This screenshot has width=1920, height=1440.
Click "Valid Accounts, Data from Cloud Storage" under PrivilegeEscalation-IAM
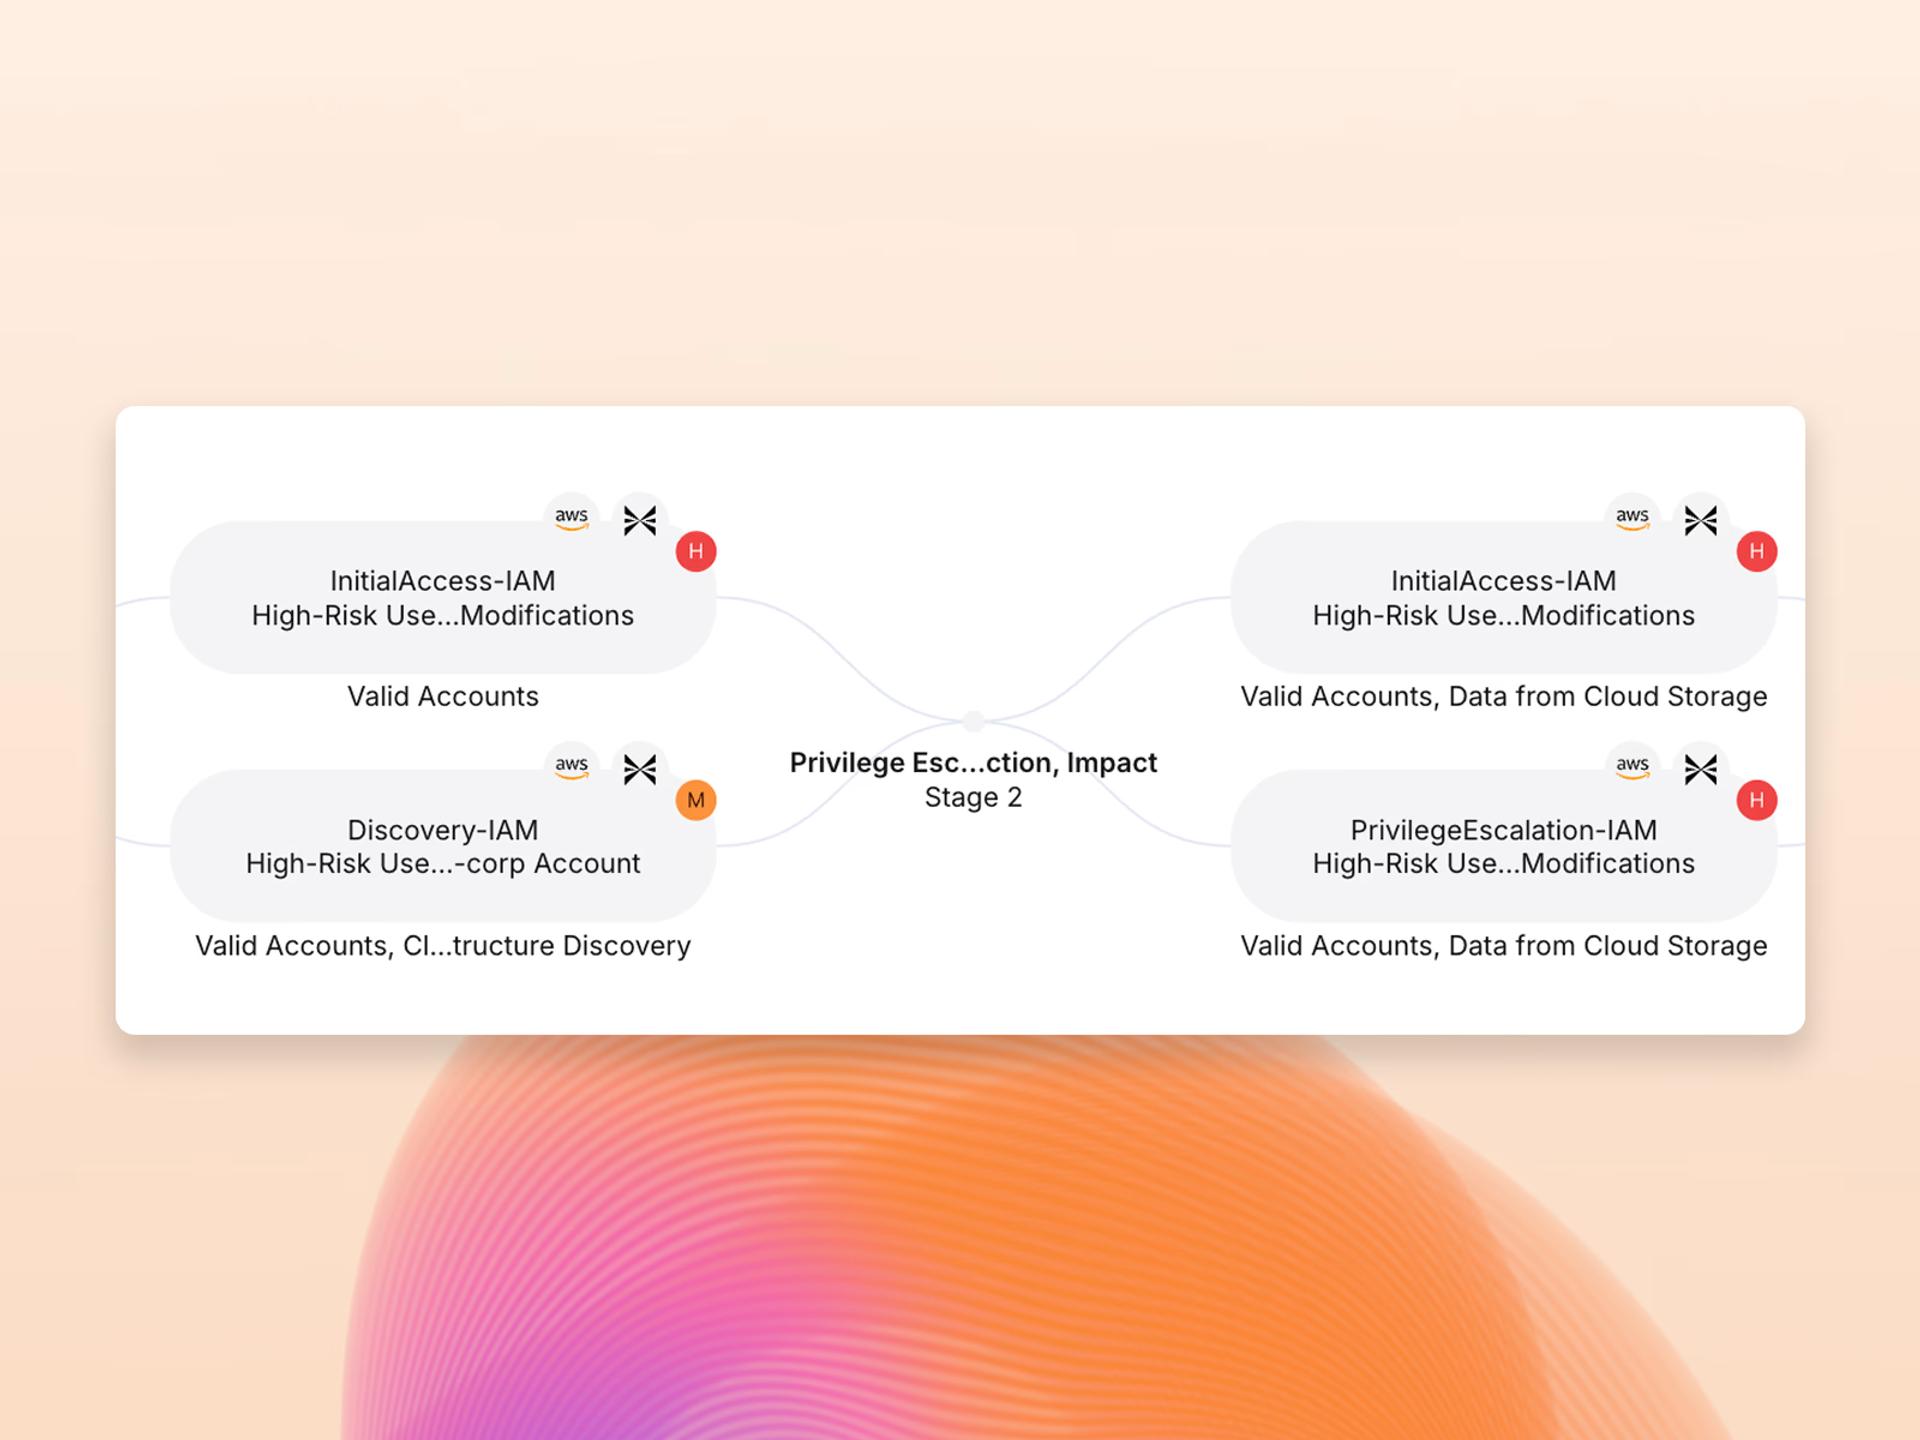(x=1504, y=946)
